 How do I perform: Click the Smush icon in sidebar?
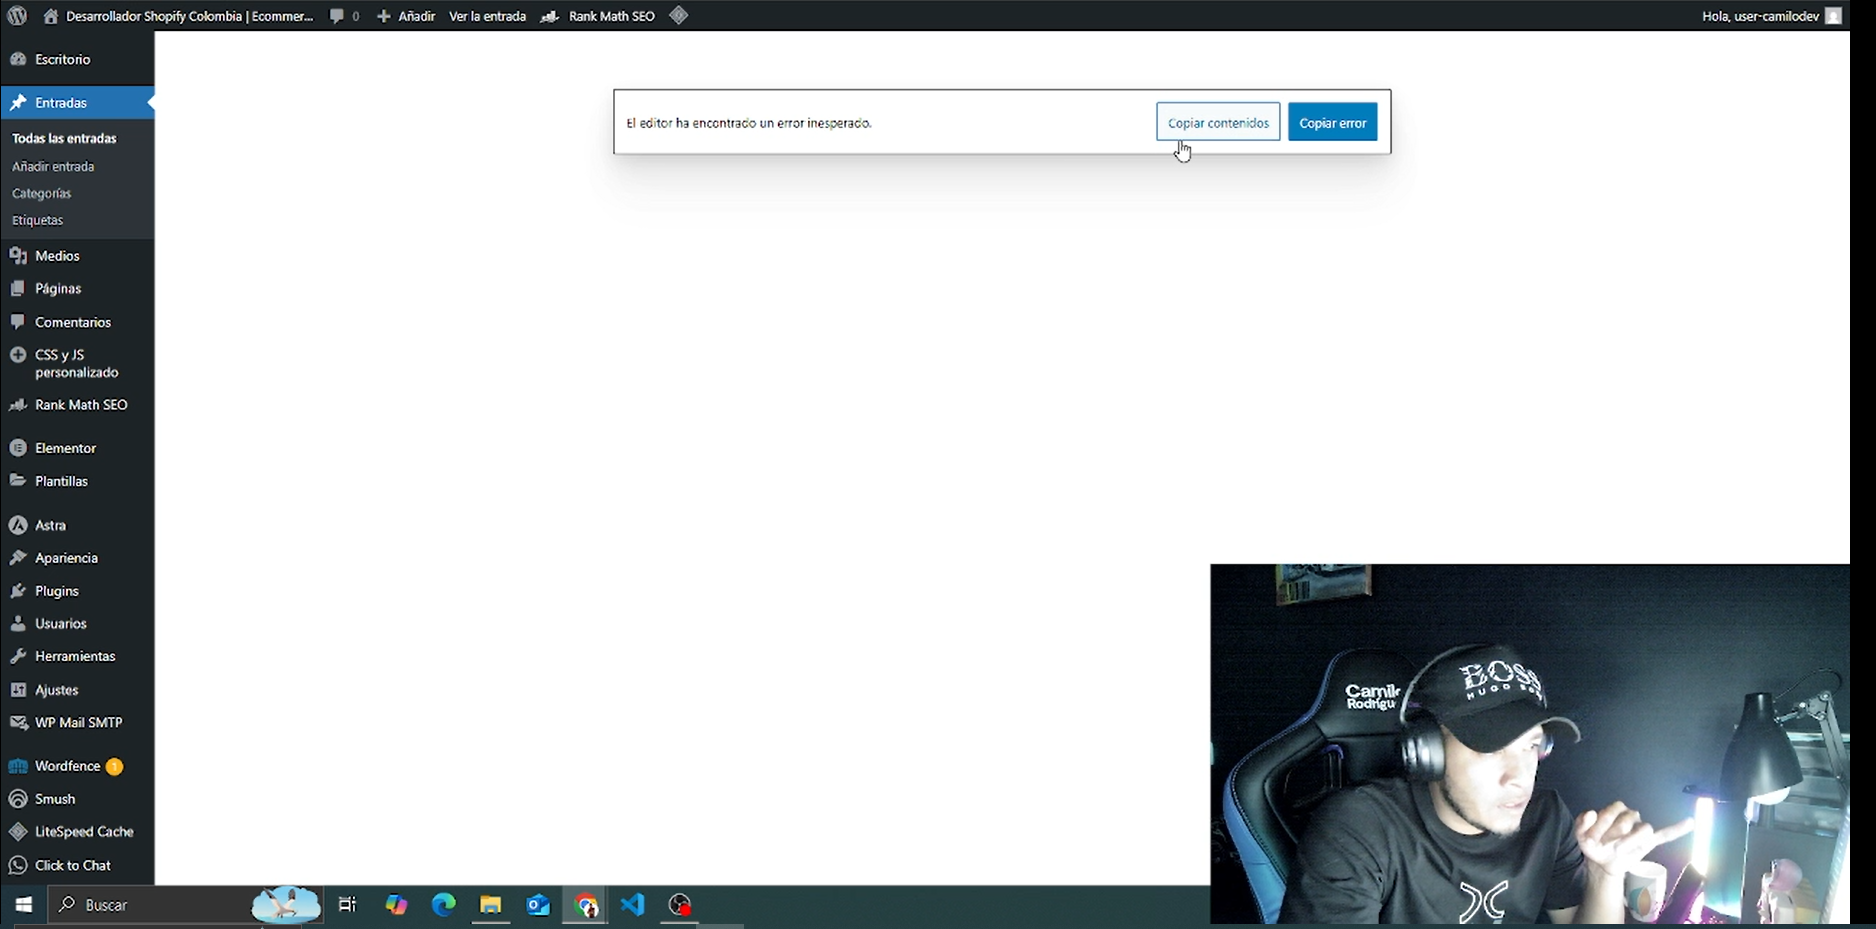pos(18,799)
